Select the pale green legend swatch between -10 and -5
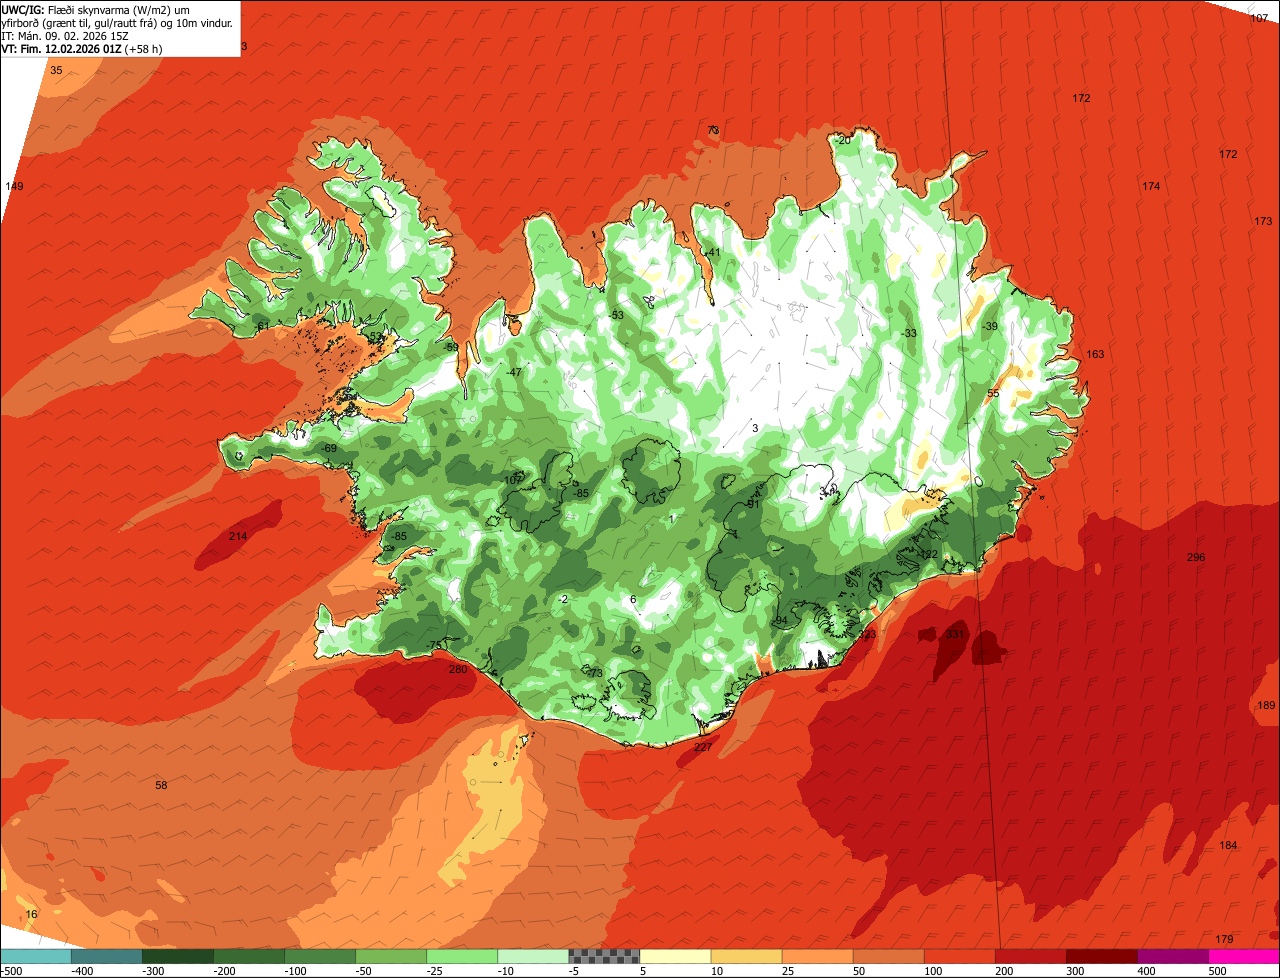 coord(533,956)
